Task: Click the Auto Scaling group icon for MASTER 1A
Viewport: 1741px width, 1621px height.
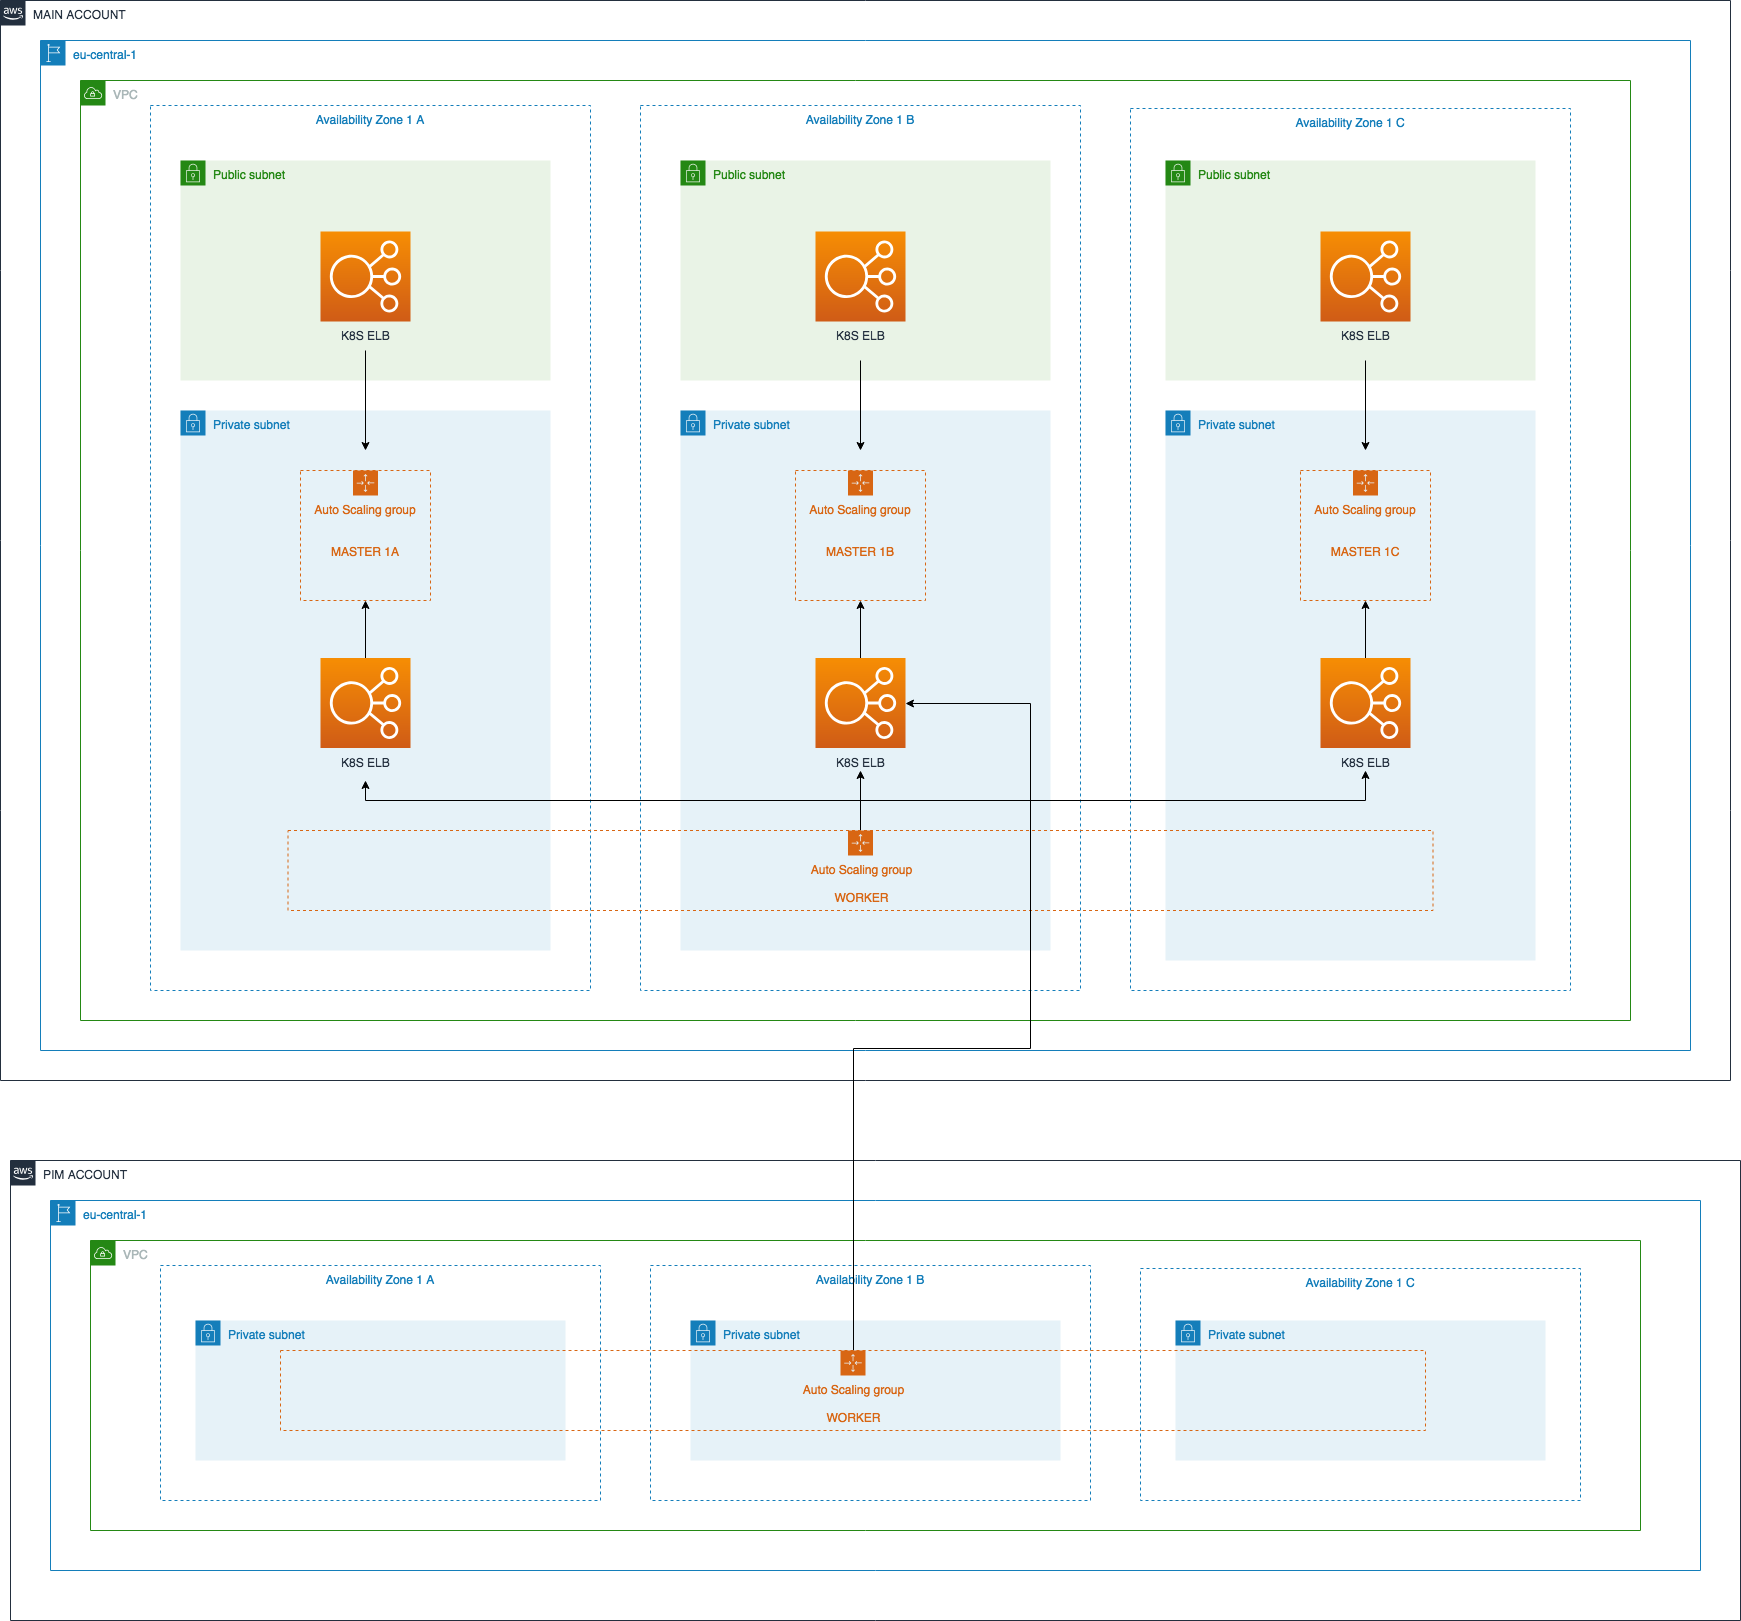Action: [365, 483]
